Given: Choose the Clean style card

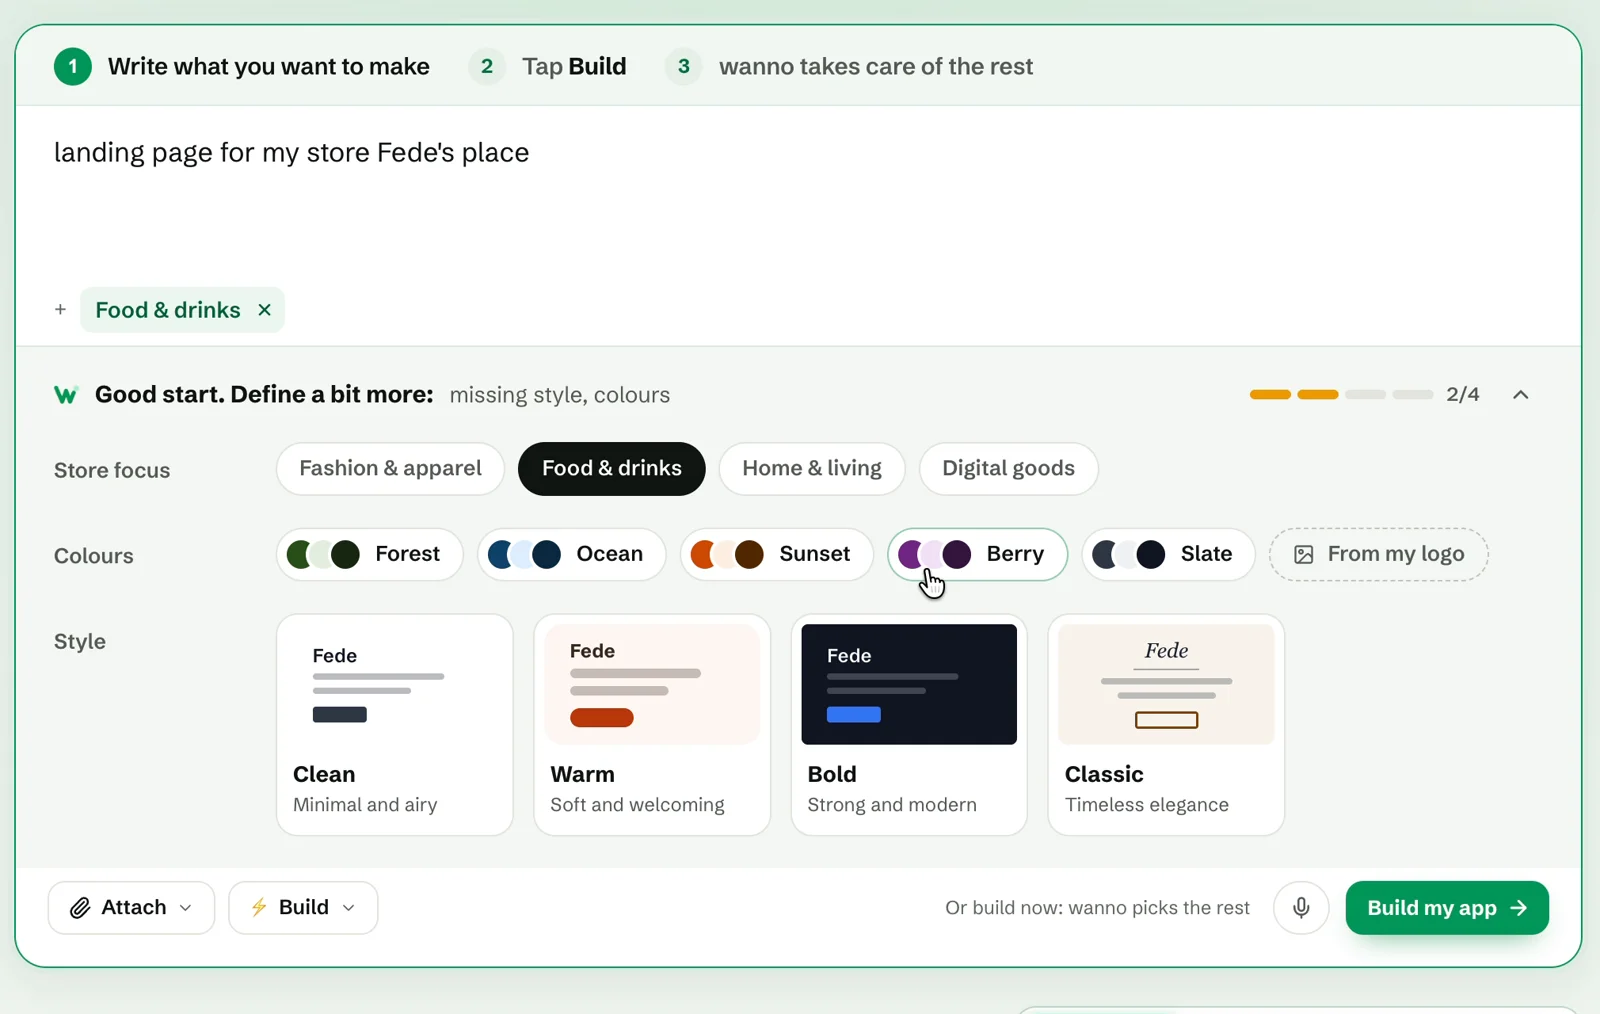Looking at the screenshot, I should pyautogui.click(x=395, y=725).
